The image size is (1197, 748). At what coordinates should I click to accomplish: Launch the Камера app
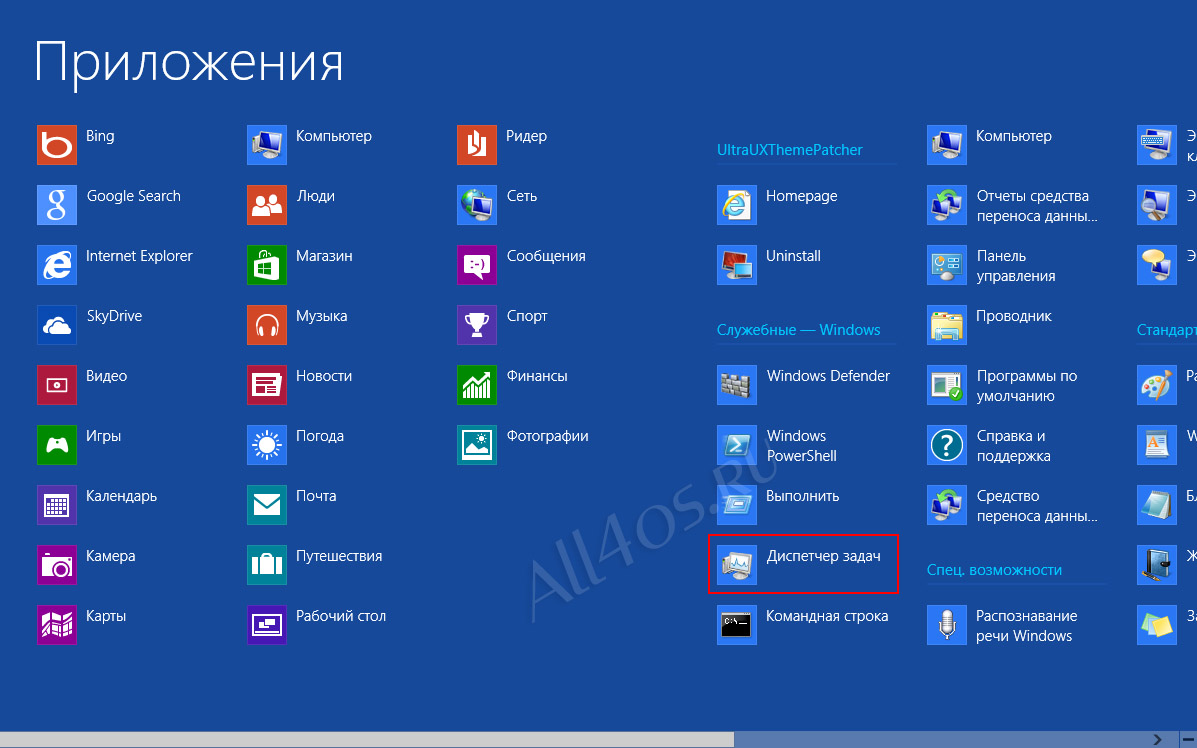(x=56, y=565)
